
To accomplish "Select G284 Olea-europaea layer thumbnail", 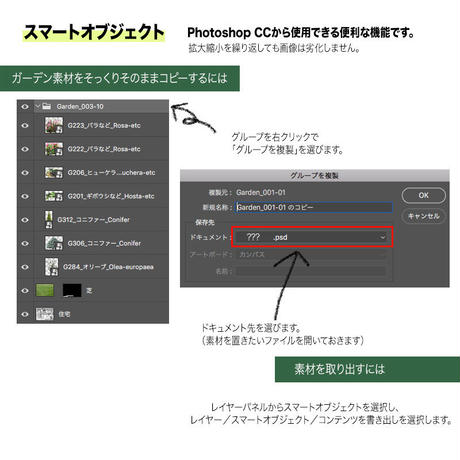I will pos(52,267).
